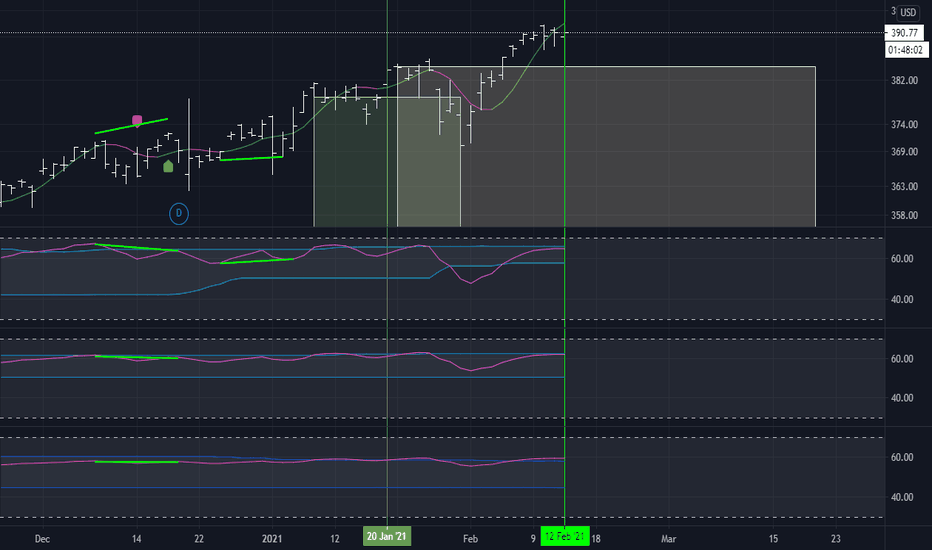Click 60.00 label in the first indicator pane
The image size is (932, 550).
[x=902, y=259]
